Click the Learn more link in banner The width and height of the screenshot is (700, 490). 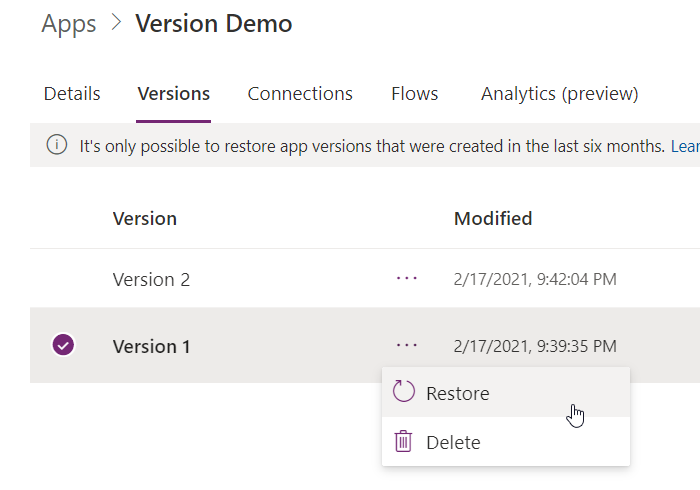[x=685, y=146]
